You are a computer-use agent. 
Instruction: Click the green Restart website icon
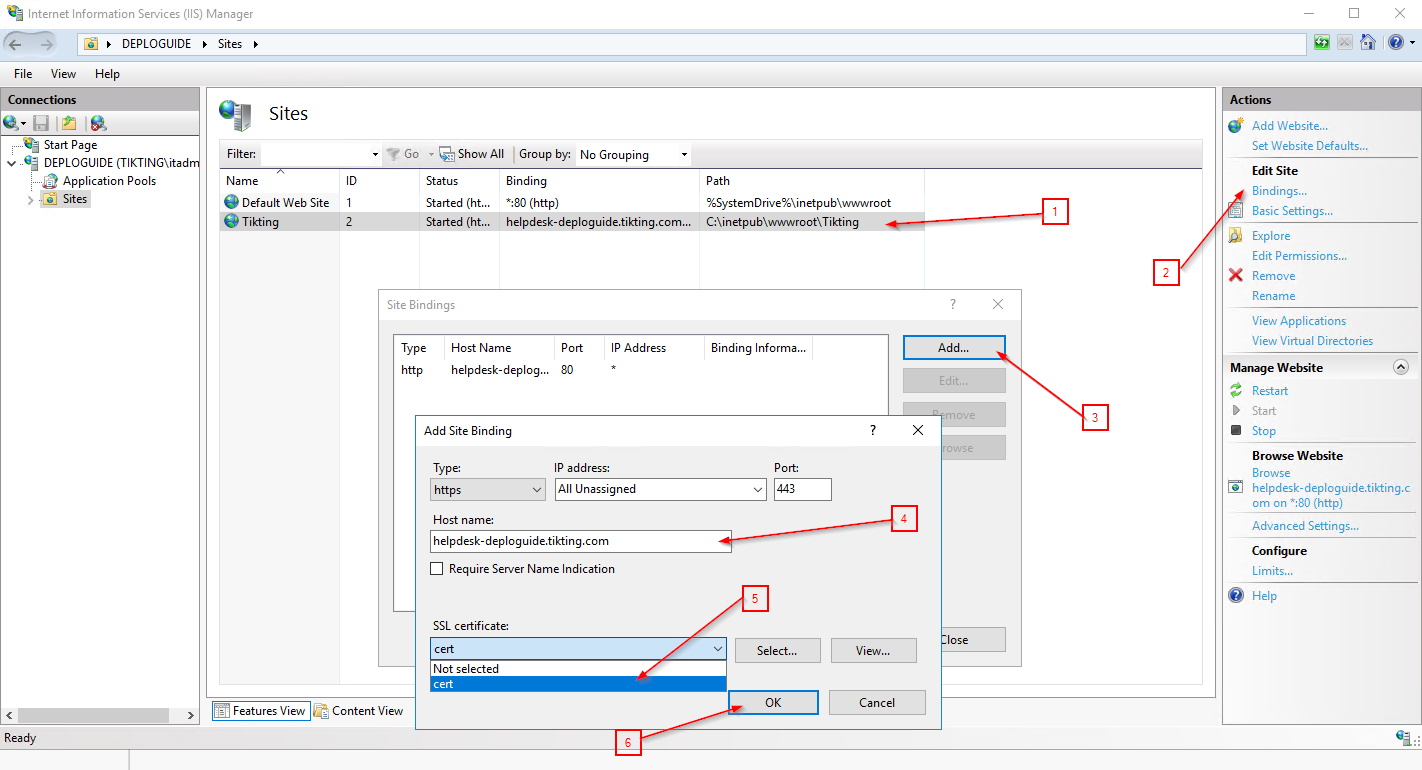pyautogui.click(x=1236, y=391)
